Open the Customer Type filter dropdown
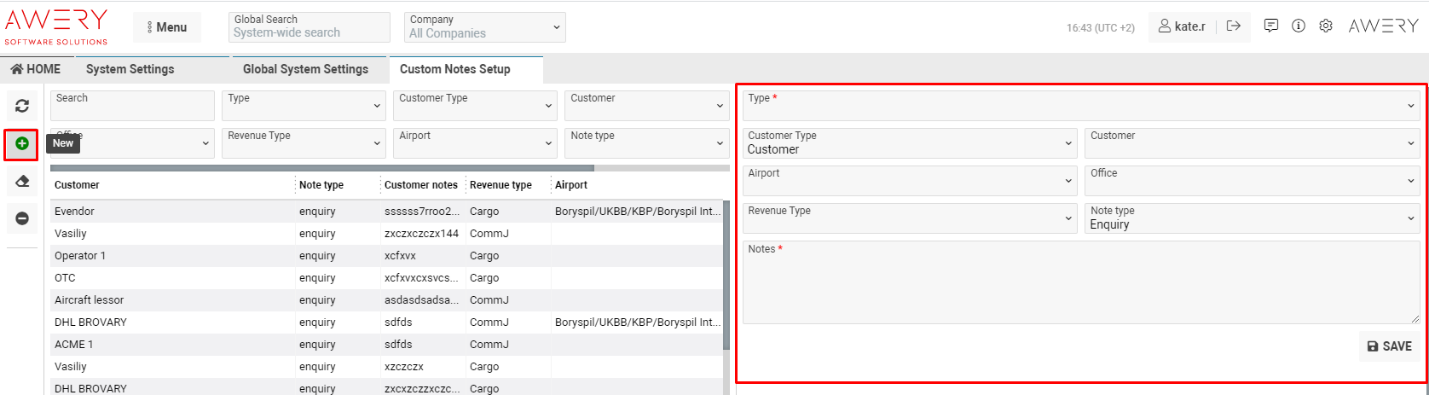Screen dimensions: 1429x395 pyautogui.click(x=475, y=105)
